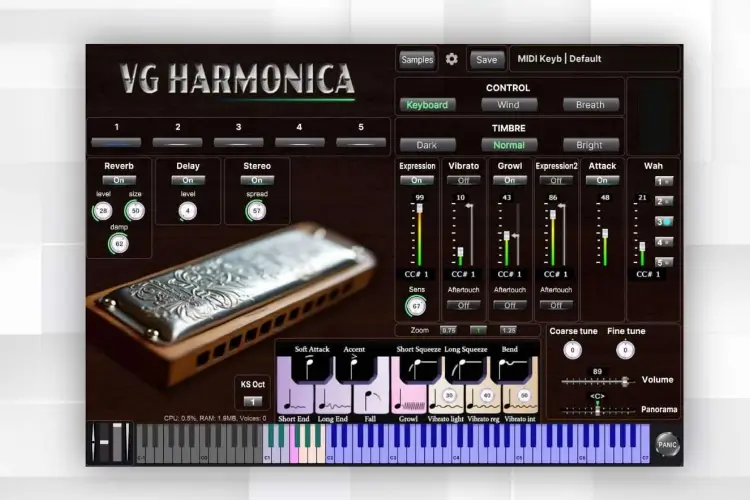This screenshot has height=500, width=750.
Task: Hit the round PANIC button
Action: pos(667,444)
